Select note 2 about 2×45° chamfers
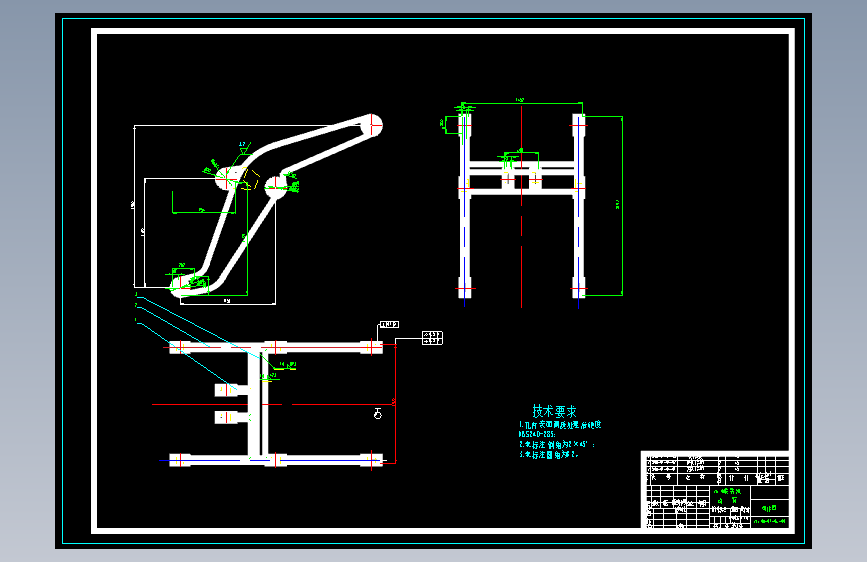The height and width of the screenshot is (562, 867). (x=556, y=444)
